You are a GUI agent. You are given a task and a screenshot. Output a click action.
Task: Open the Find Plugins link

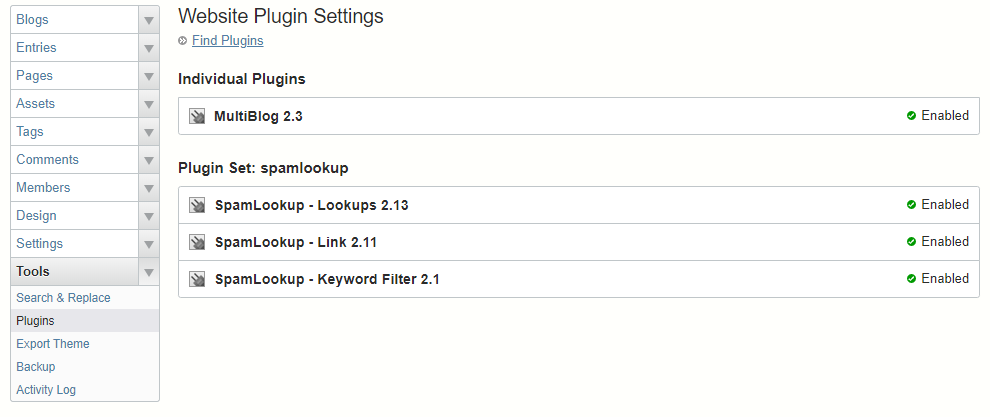tap(227, 41)
